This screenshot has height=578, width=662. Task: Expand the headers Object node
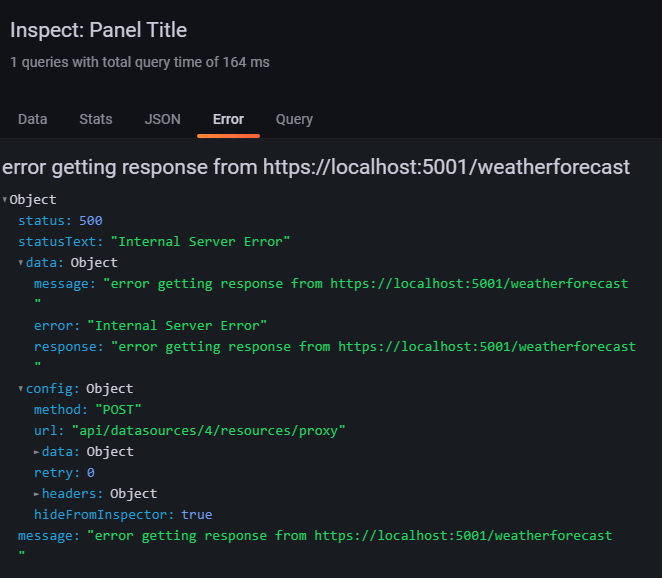(37, 494)
